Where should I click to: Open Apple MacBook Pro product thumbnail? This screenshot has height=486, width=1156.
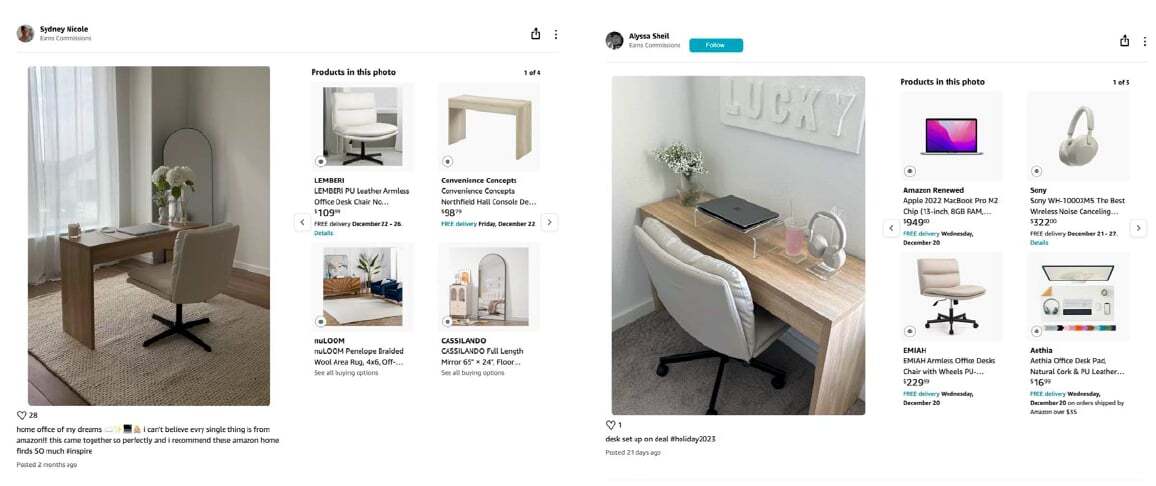click(951, 136)
